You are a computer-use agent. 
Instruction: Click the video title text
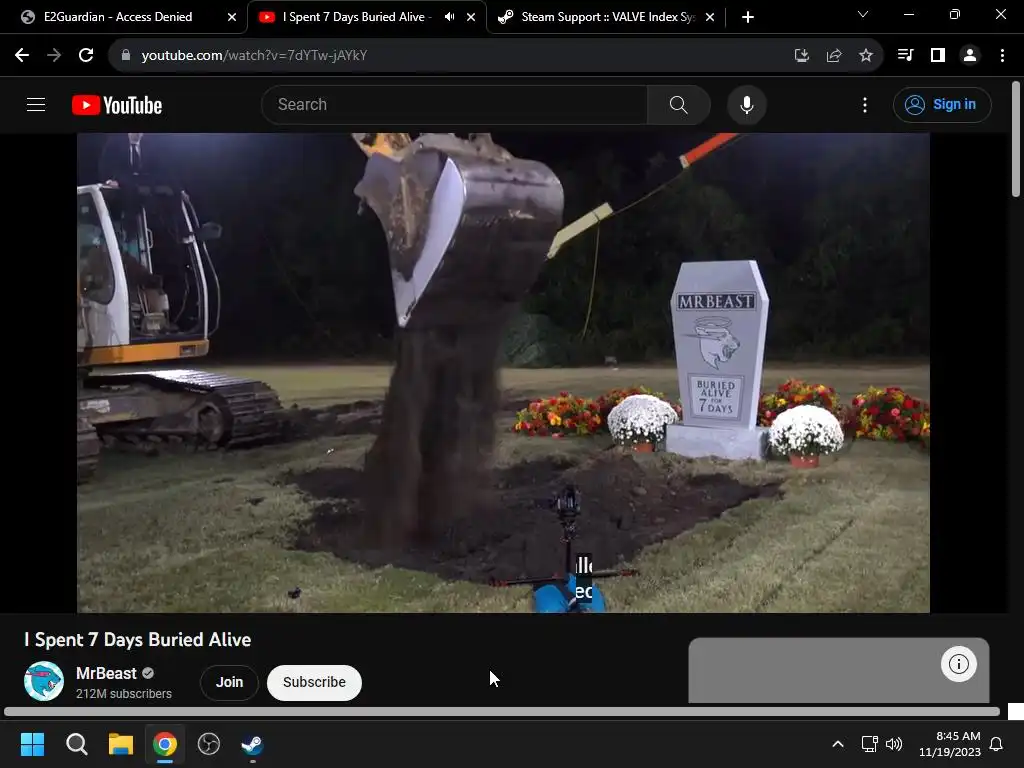(x=137, y=639)
